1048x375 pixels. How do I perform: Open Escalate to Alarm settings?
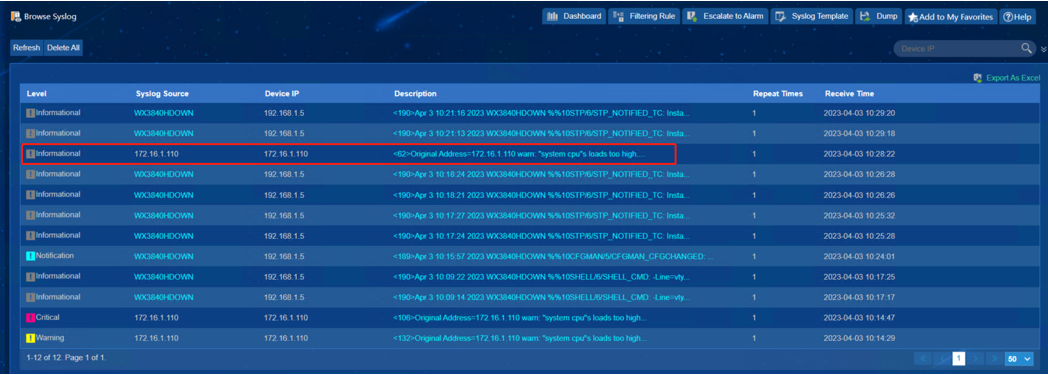point(725,16)
